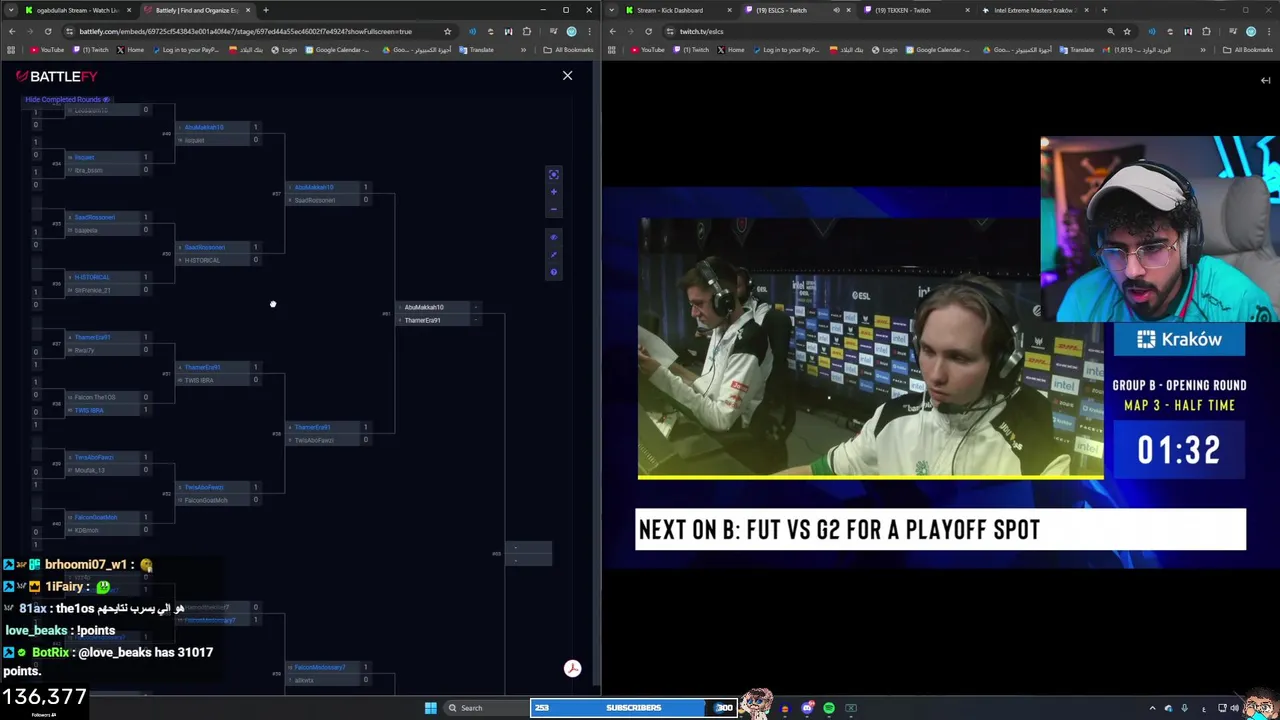Click the Battlefy logo
1280x720 pixels.
(56, 76)
